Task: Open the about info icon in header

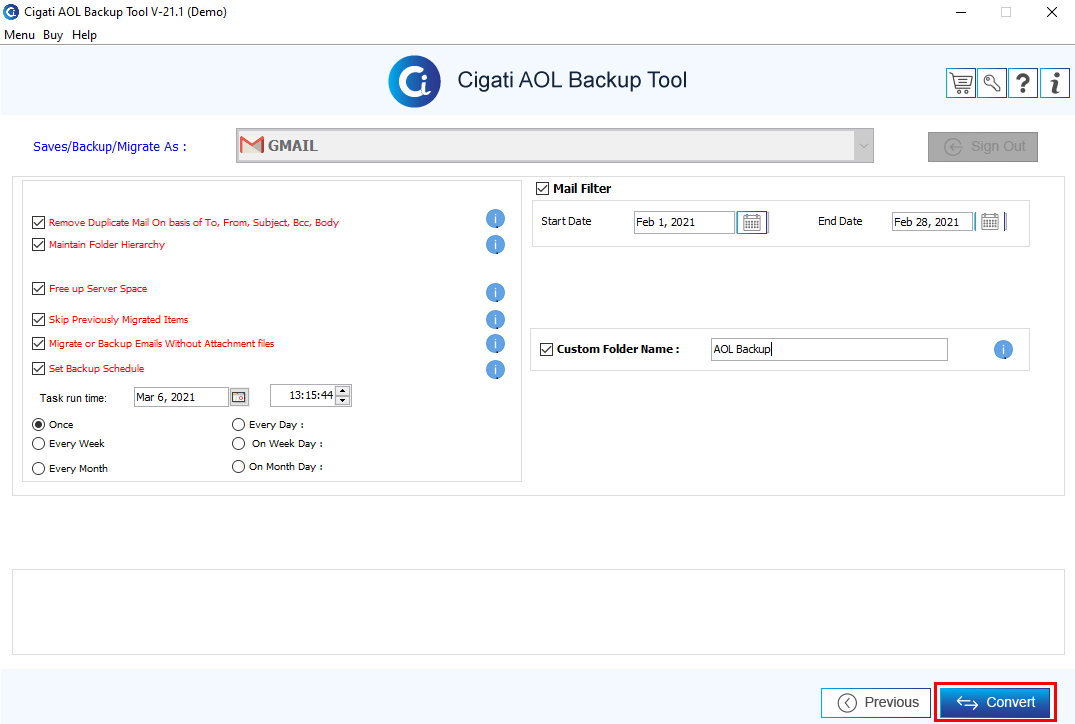Action: coord(1054,84)
